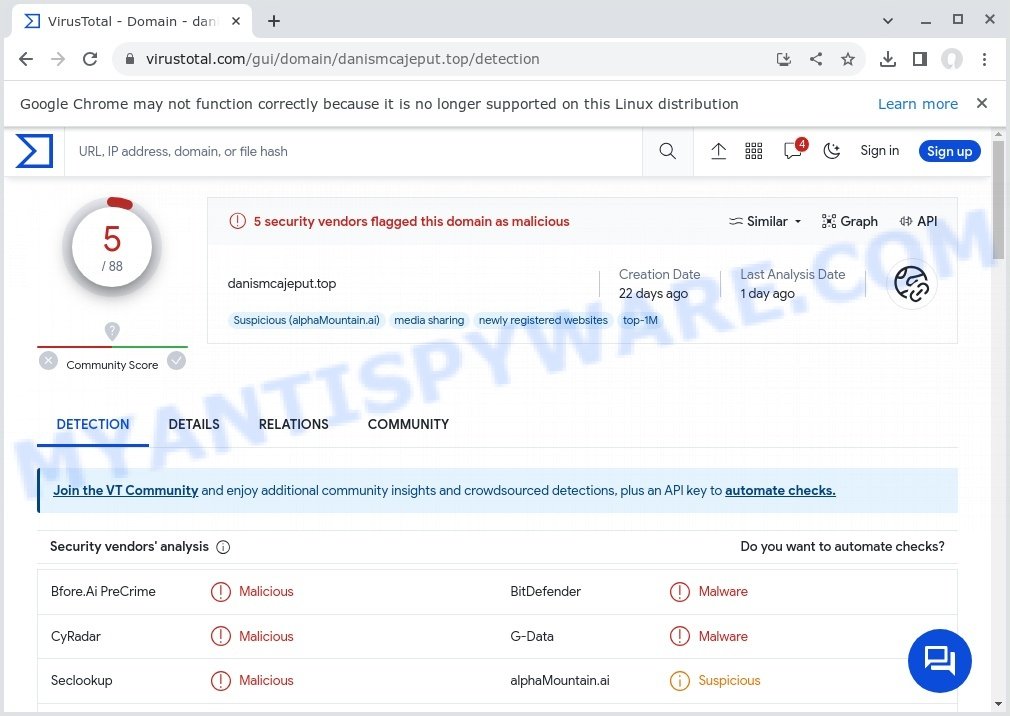Open the Chrome profile avatar
This screenshot has width=1010, height=716.
(x=952, y=59)
